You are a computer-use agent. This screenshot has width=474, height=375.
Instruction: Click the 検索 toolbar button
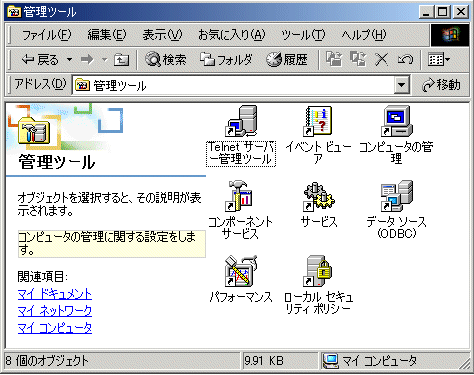165,60
